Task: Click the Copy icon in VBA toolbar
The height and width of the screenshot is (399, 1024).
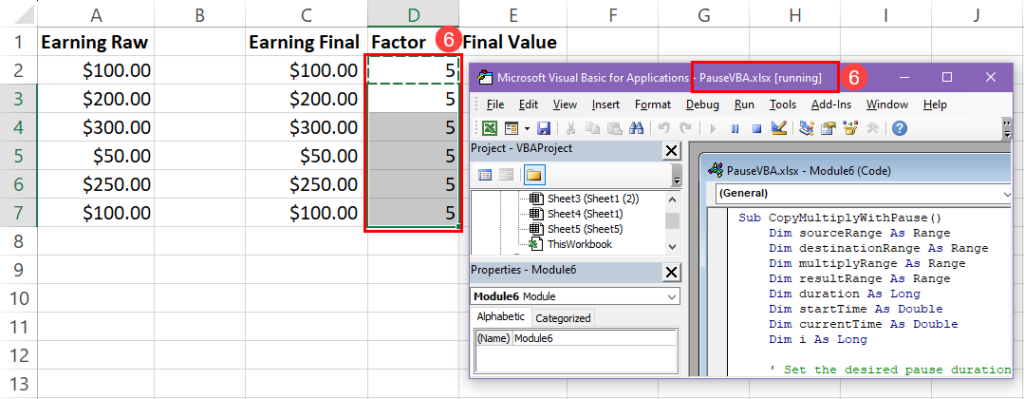Action: [x=592, y=128]
